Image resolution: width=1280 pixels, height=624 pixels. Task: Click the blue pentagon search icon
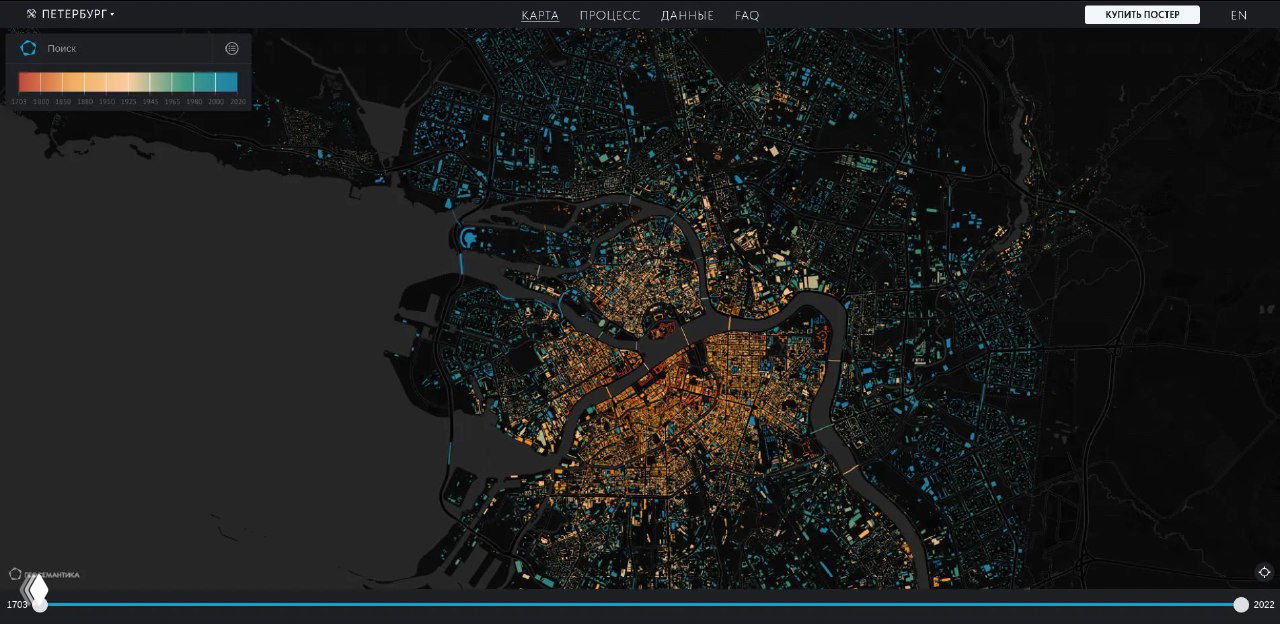28,48
